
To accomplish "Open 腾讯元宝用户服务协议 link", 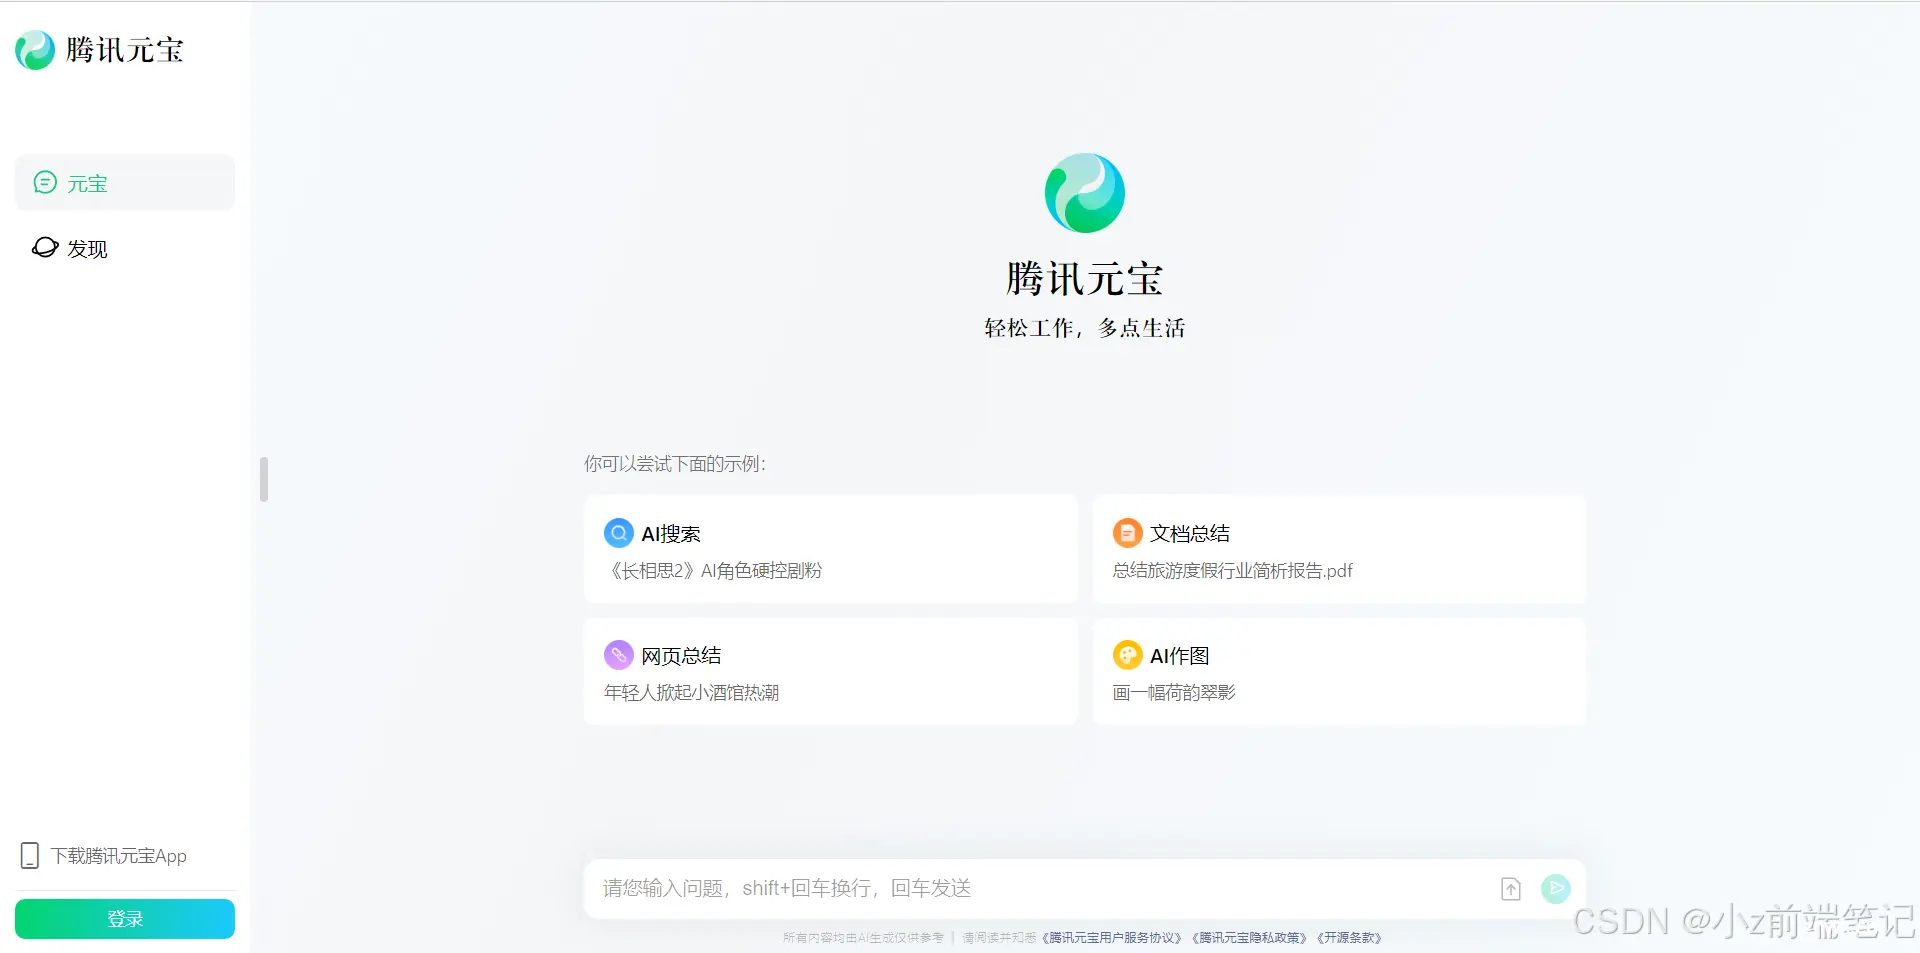I will 1112,938.
